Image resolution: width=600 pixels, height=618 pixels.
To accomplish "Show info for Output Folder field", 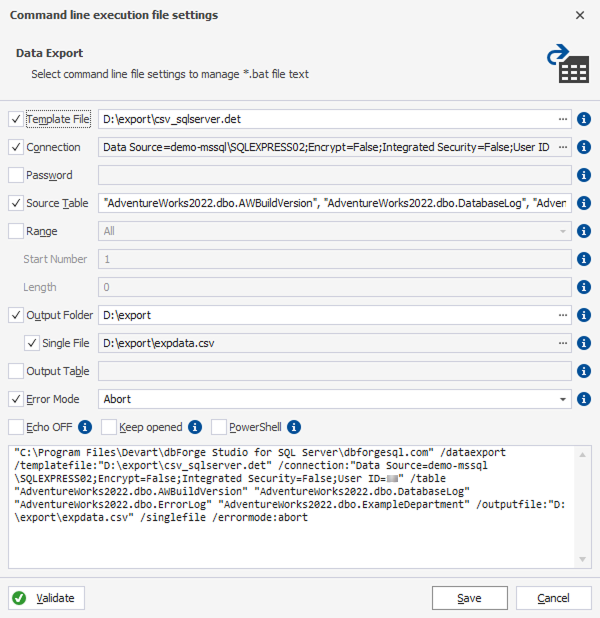I will [583, 315].
